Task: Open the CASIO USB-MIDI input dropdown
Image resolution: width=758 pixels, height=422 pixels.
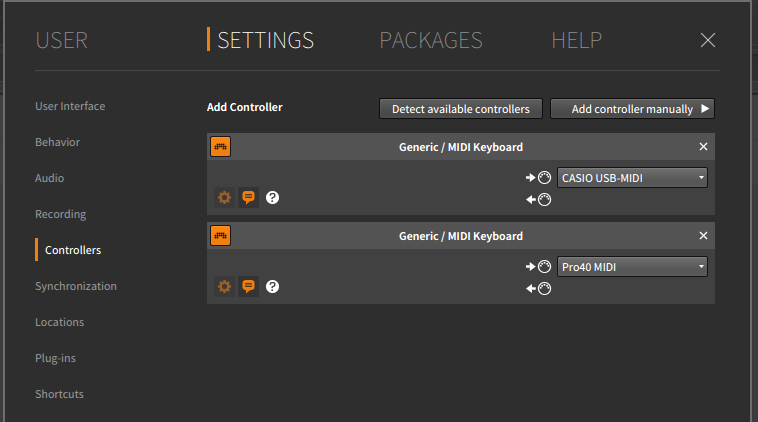Action: (x=632, y=178)
